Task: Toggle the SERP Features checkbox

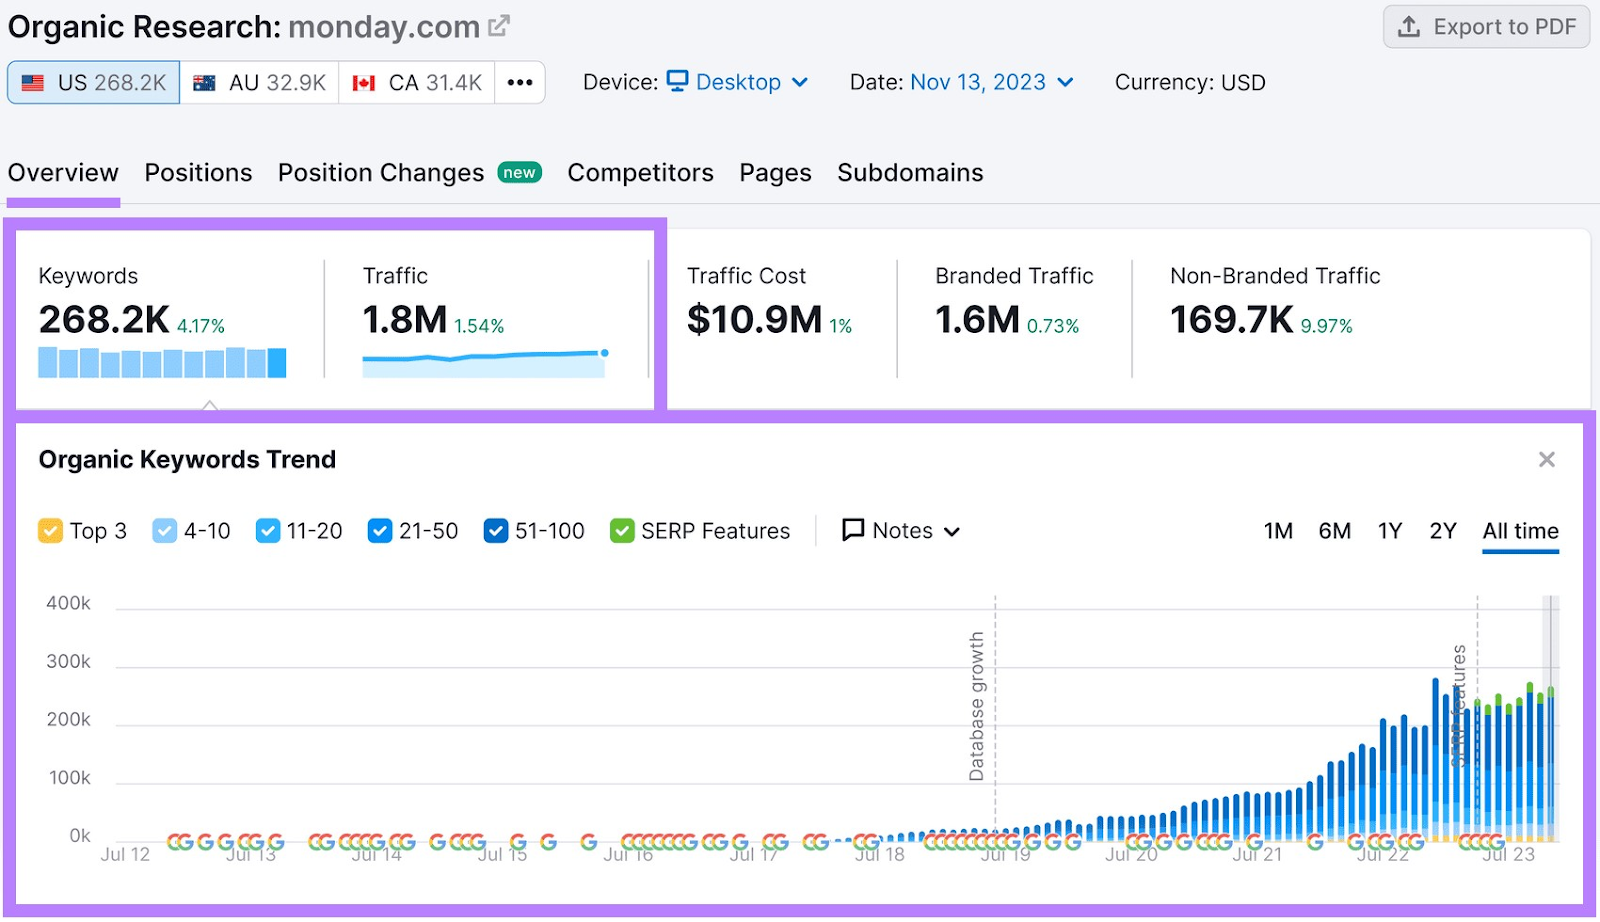Action: tap(622, 531)
